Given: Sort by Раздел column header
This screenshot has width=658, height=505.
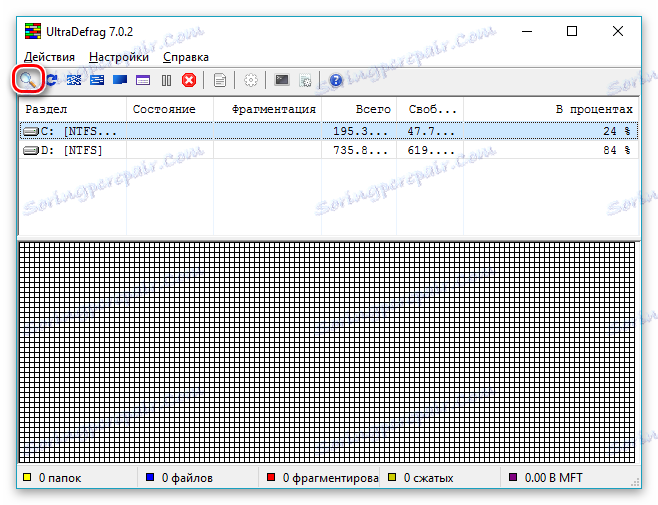Looking at the screenshot, I should 73,109.
